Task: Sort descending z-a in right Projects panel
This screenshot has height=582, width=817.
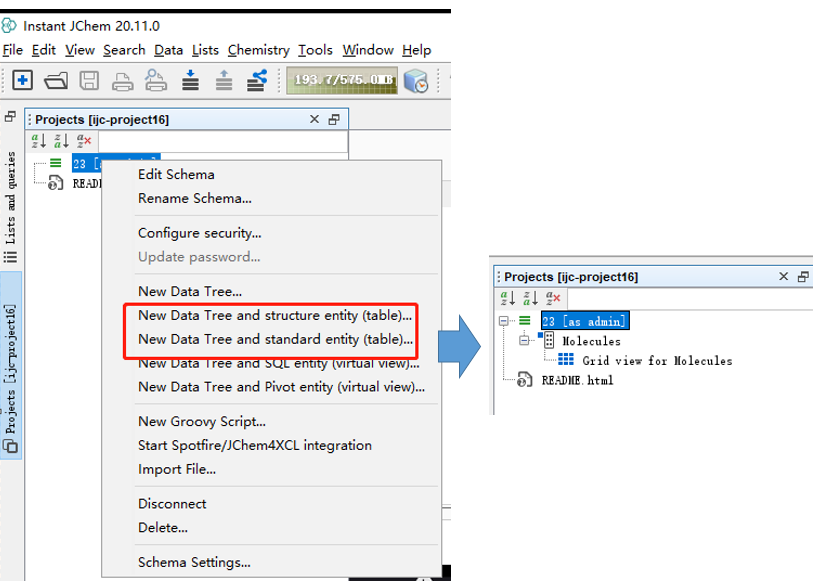Action: click(530, 299)
